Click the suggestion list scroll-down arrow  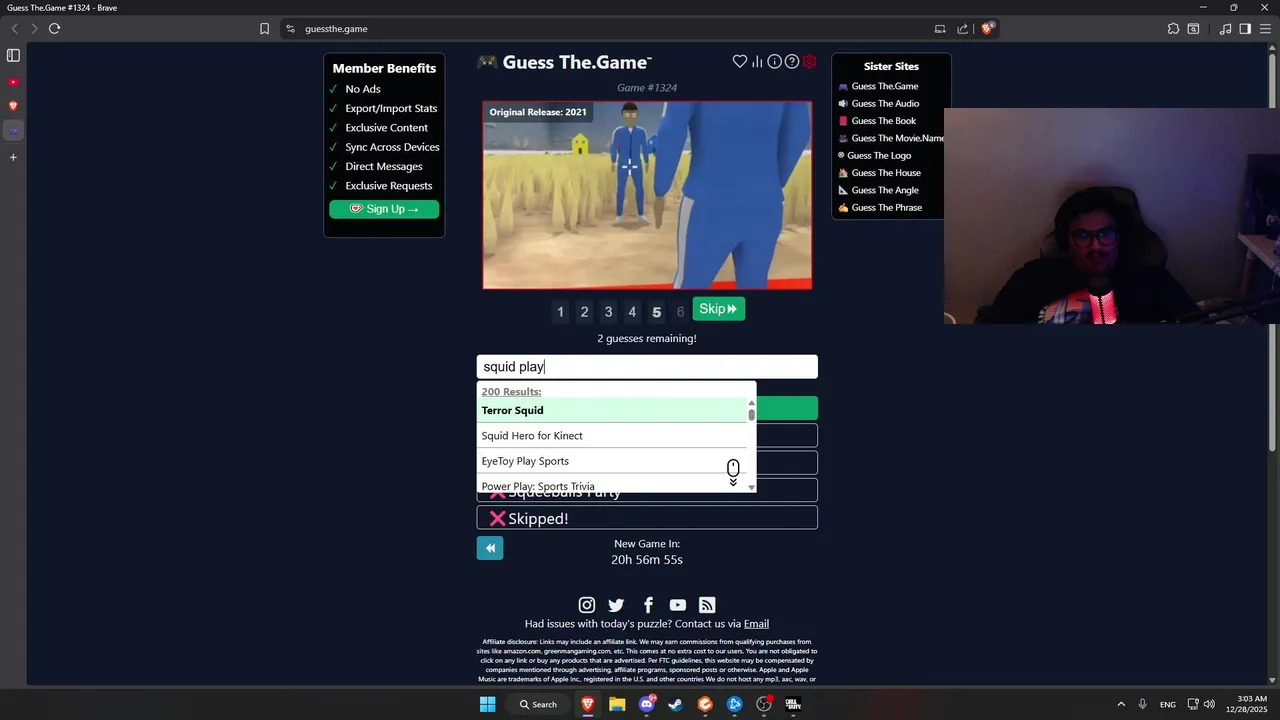click(751, 487)
